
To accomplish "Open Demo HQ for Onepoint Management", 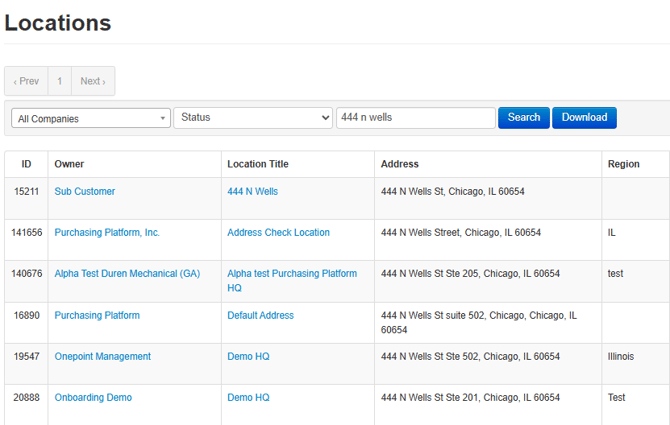I will (248, 356).
